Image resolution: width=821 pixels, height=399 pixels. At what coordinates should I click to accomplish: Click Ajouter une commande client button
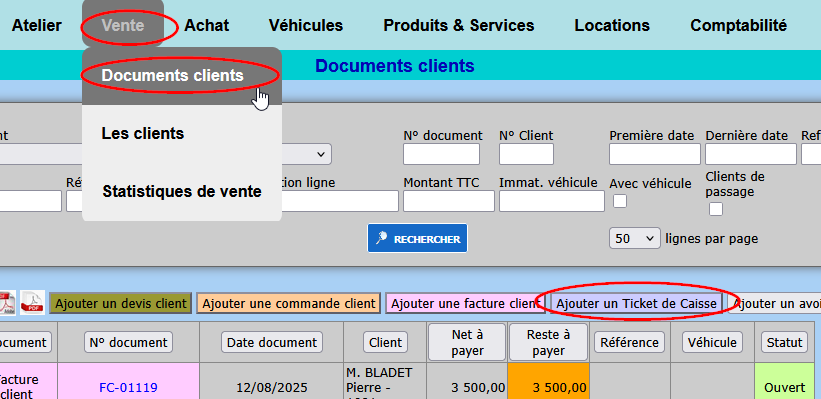tap(289, 303)
